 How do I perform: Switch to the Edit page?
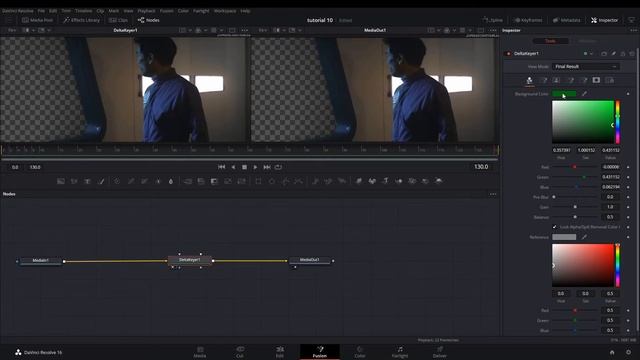[280, 352]
